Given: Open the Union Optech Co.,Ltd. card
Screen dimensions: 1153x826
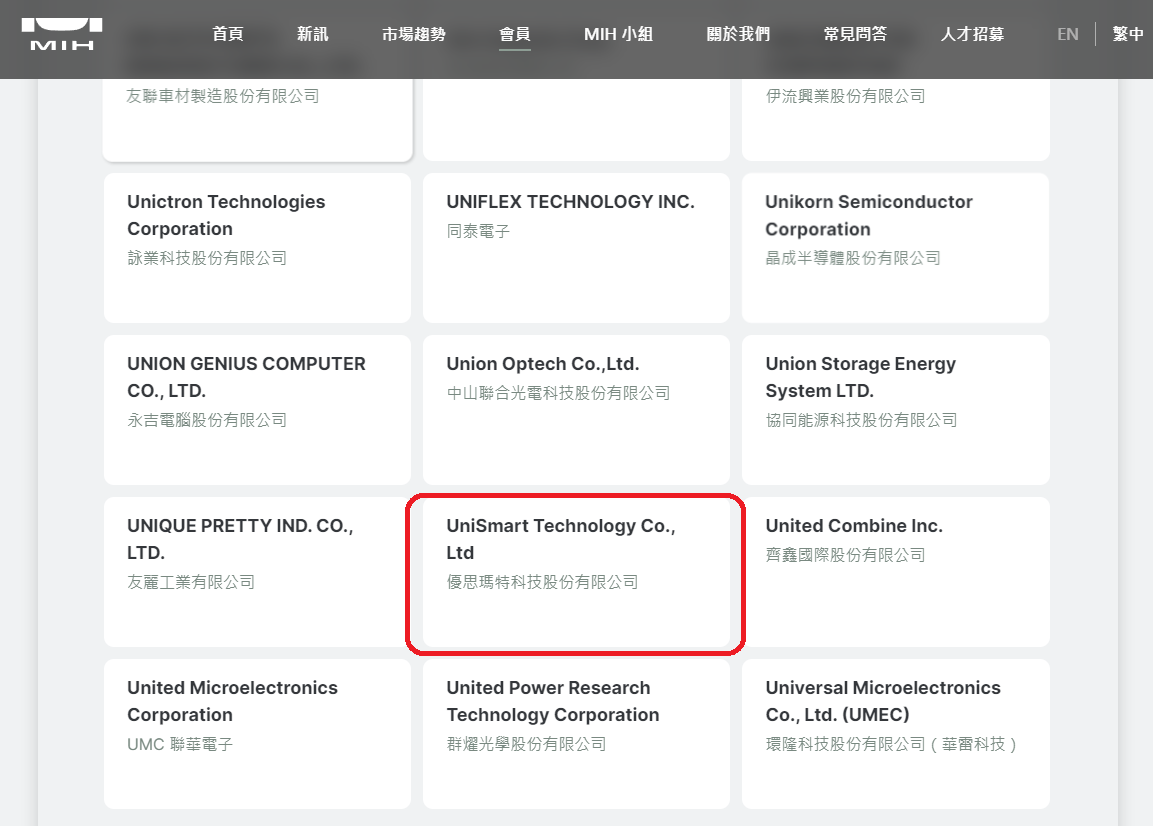Looking at the screenshot, I should click(576, 410).
